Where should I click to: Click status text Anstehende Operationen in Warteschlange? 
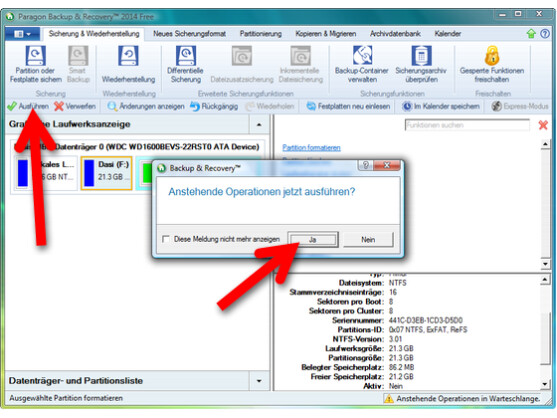[468, 398]
